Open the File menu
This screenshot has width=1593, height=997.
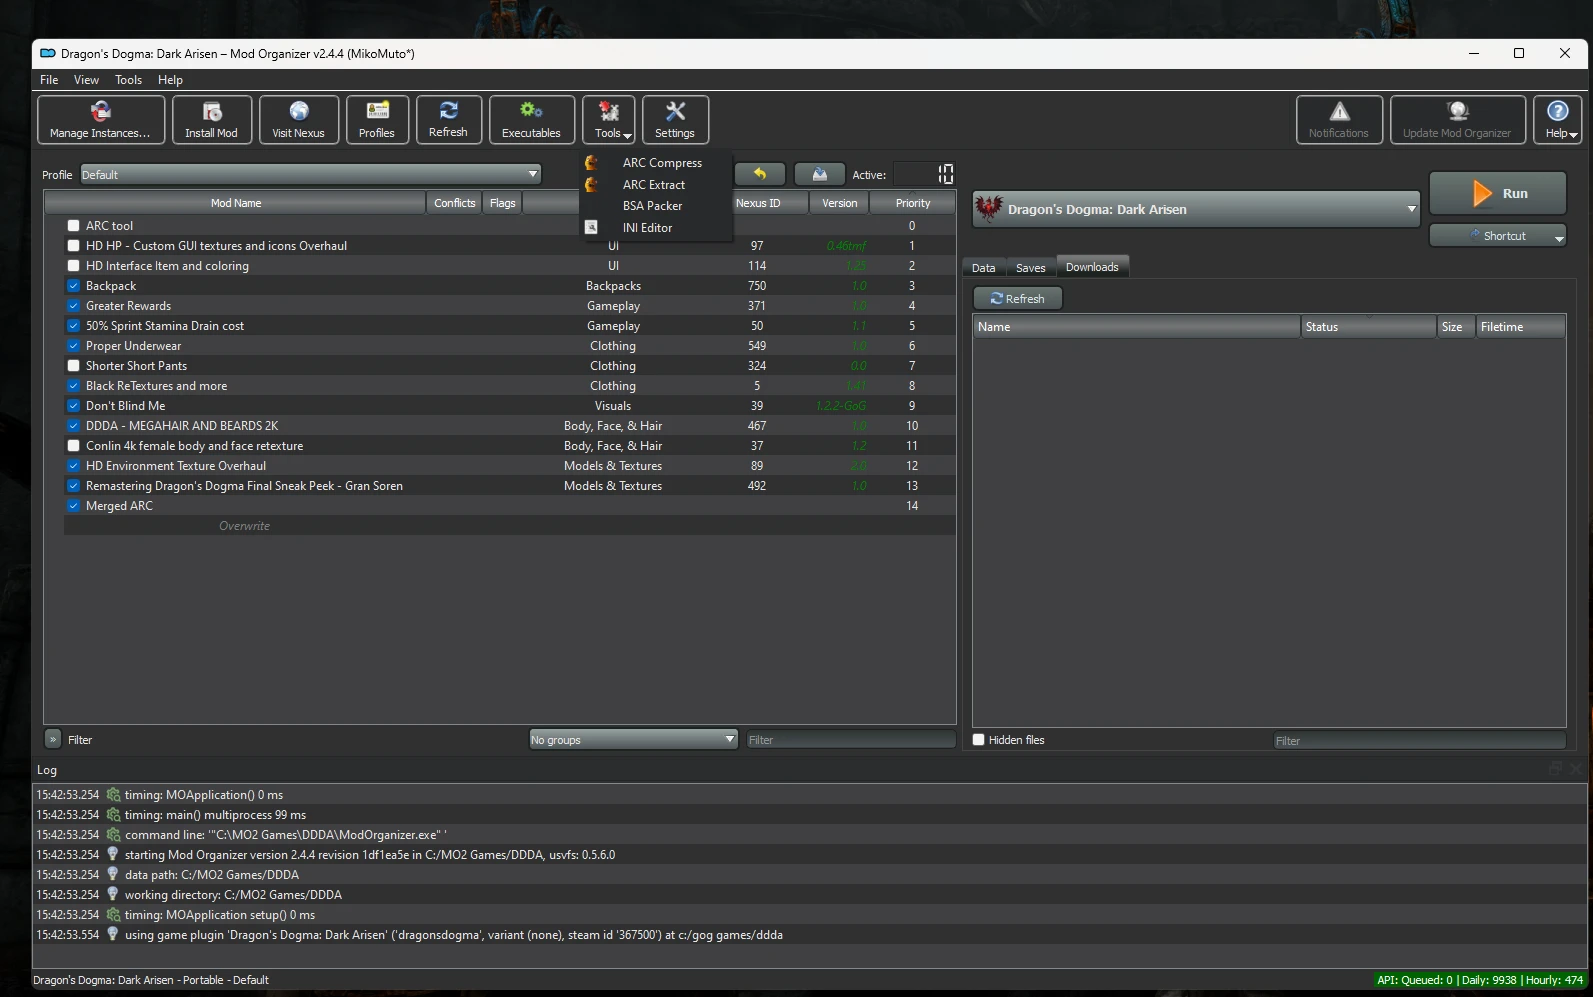pyautogui.click(x=49, y=80)
